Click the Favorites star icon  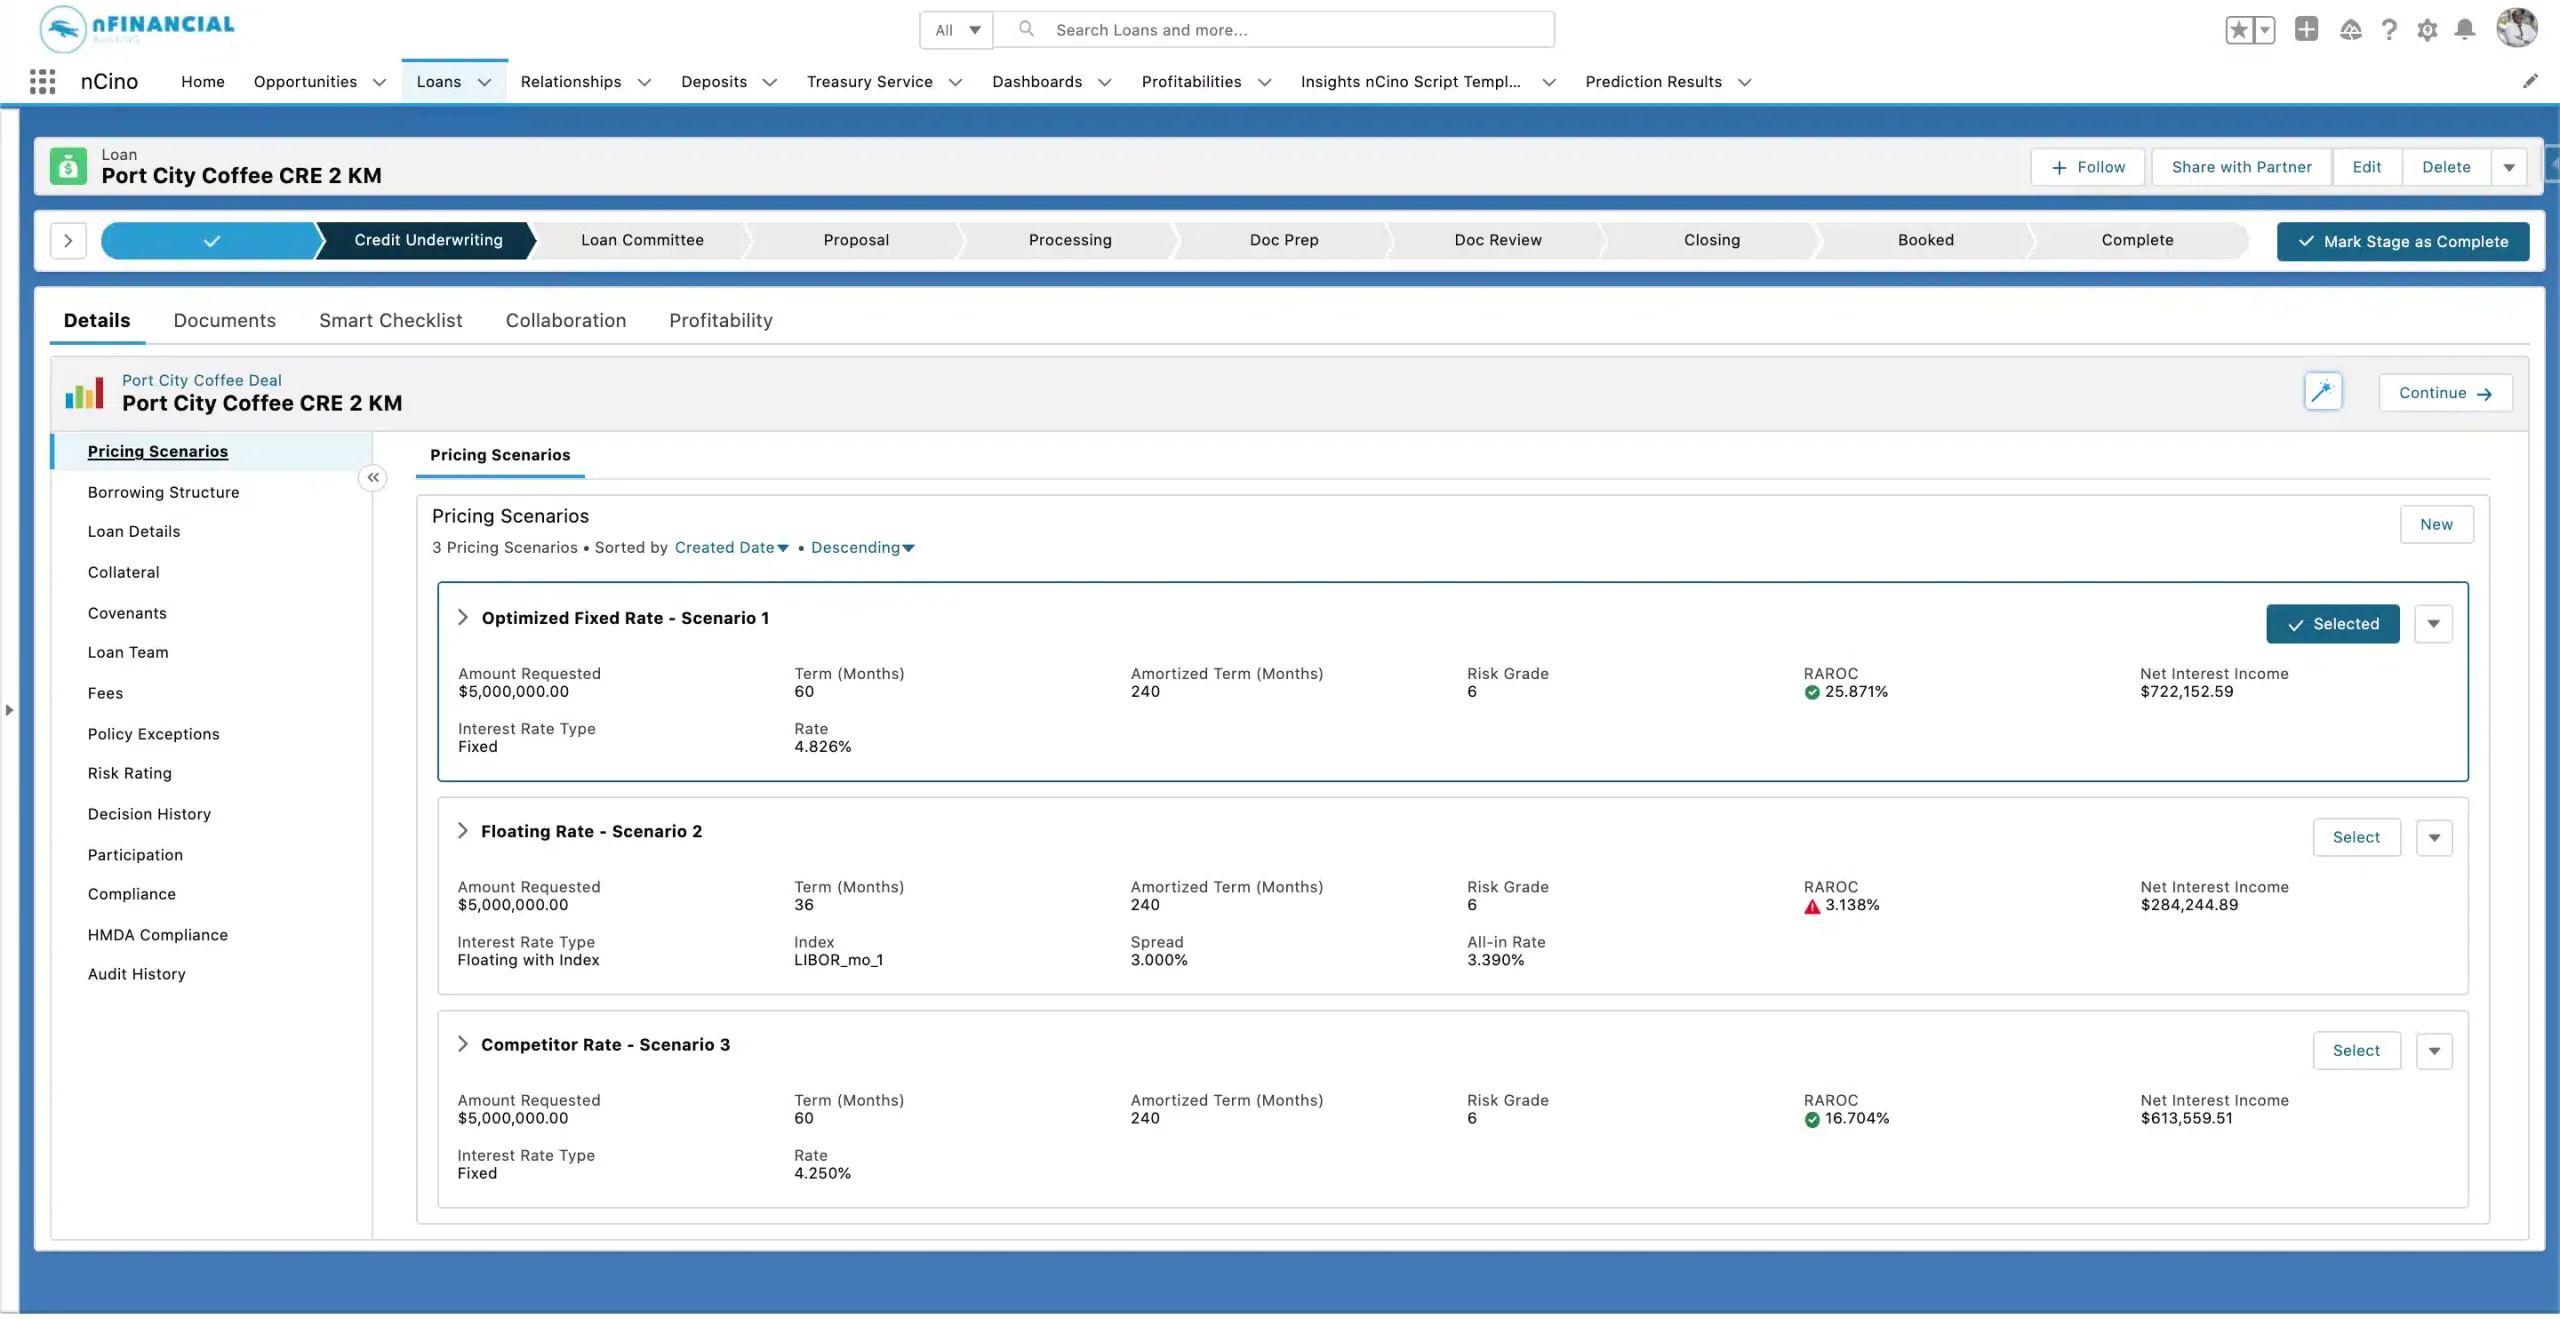coord(2238,30)
